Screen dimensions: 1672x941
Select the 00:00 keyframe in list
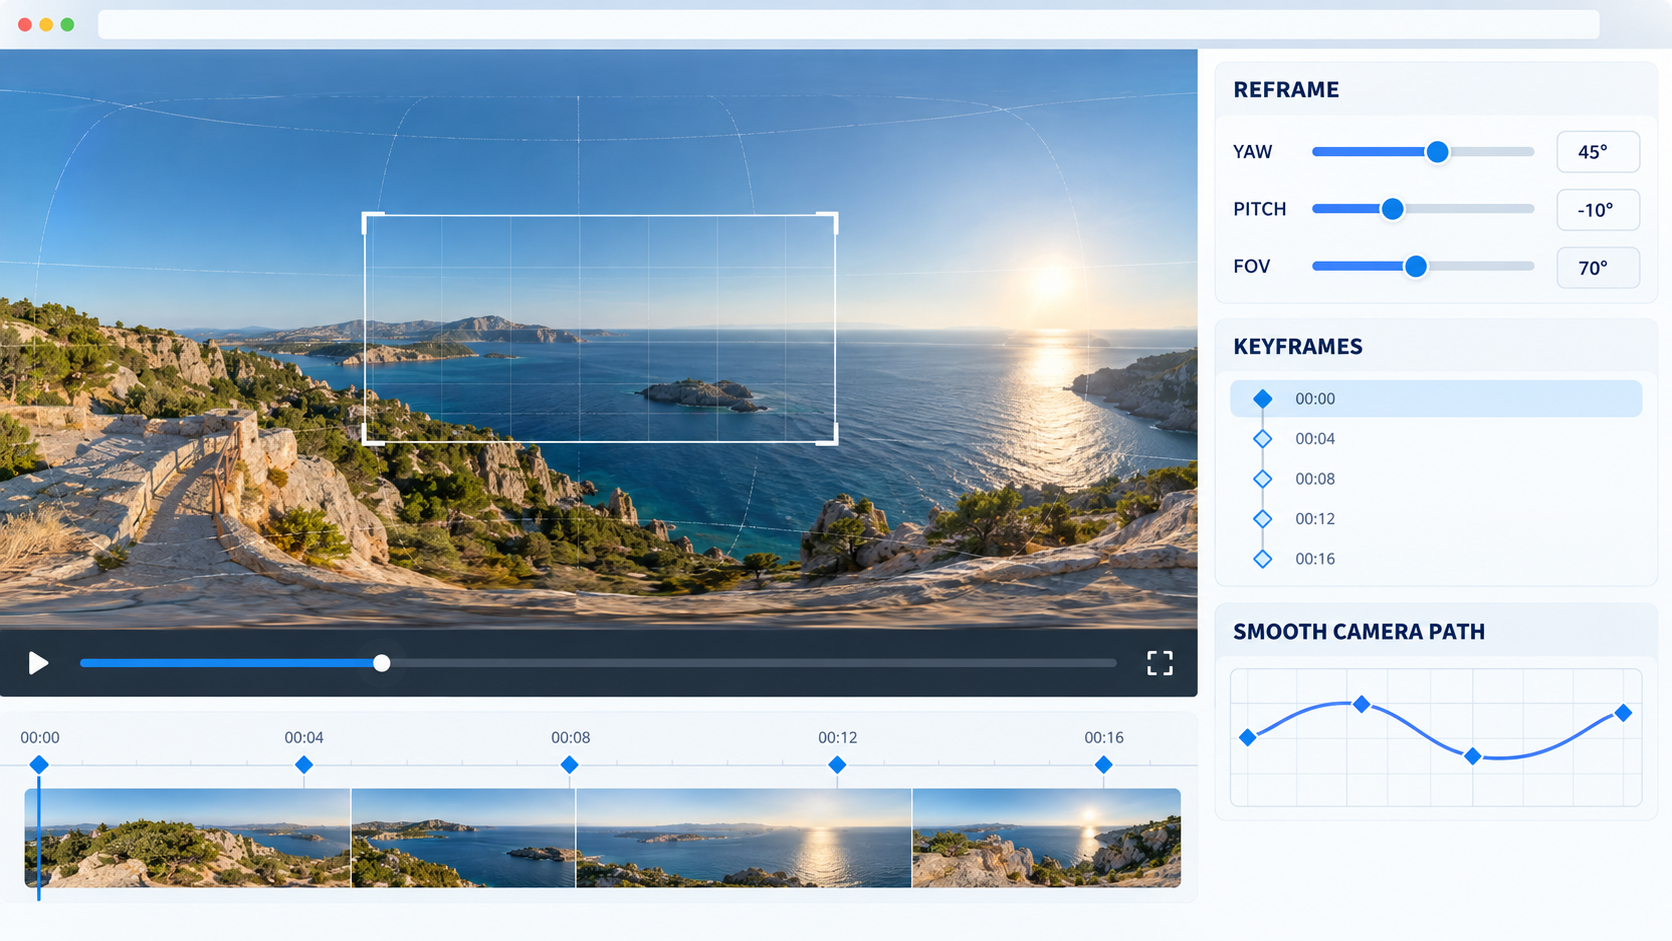(1436, 398)
